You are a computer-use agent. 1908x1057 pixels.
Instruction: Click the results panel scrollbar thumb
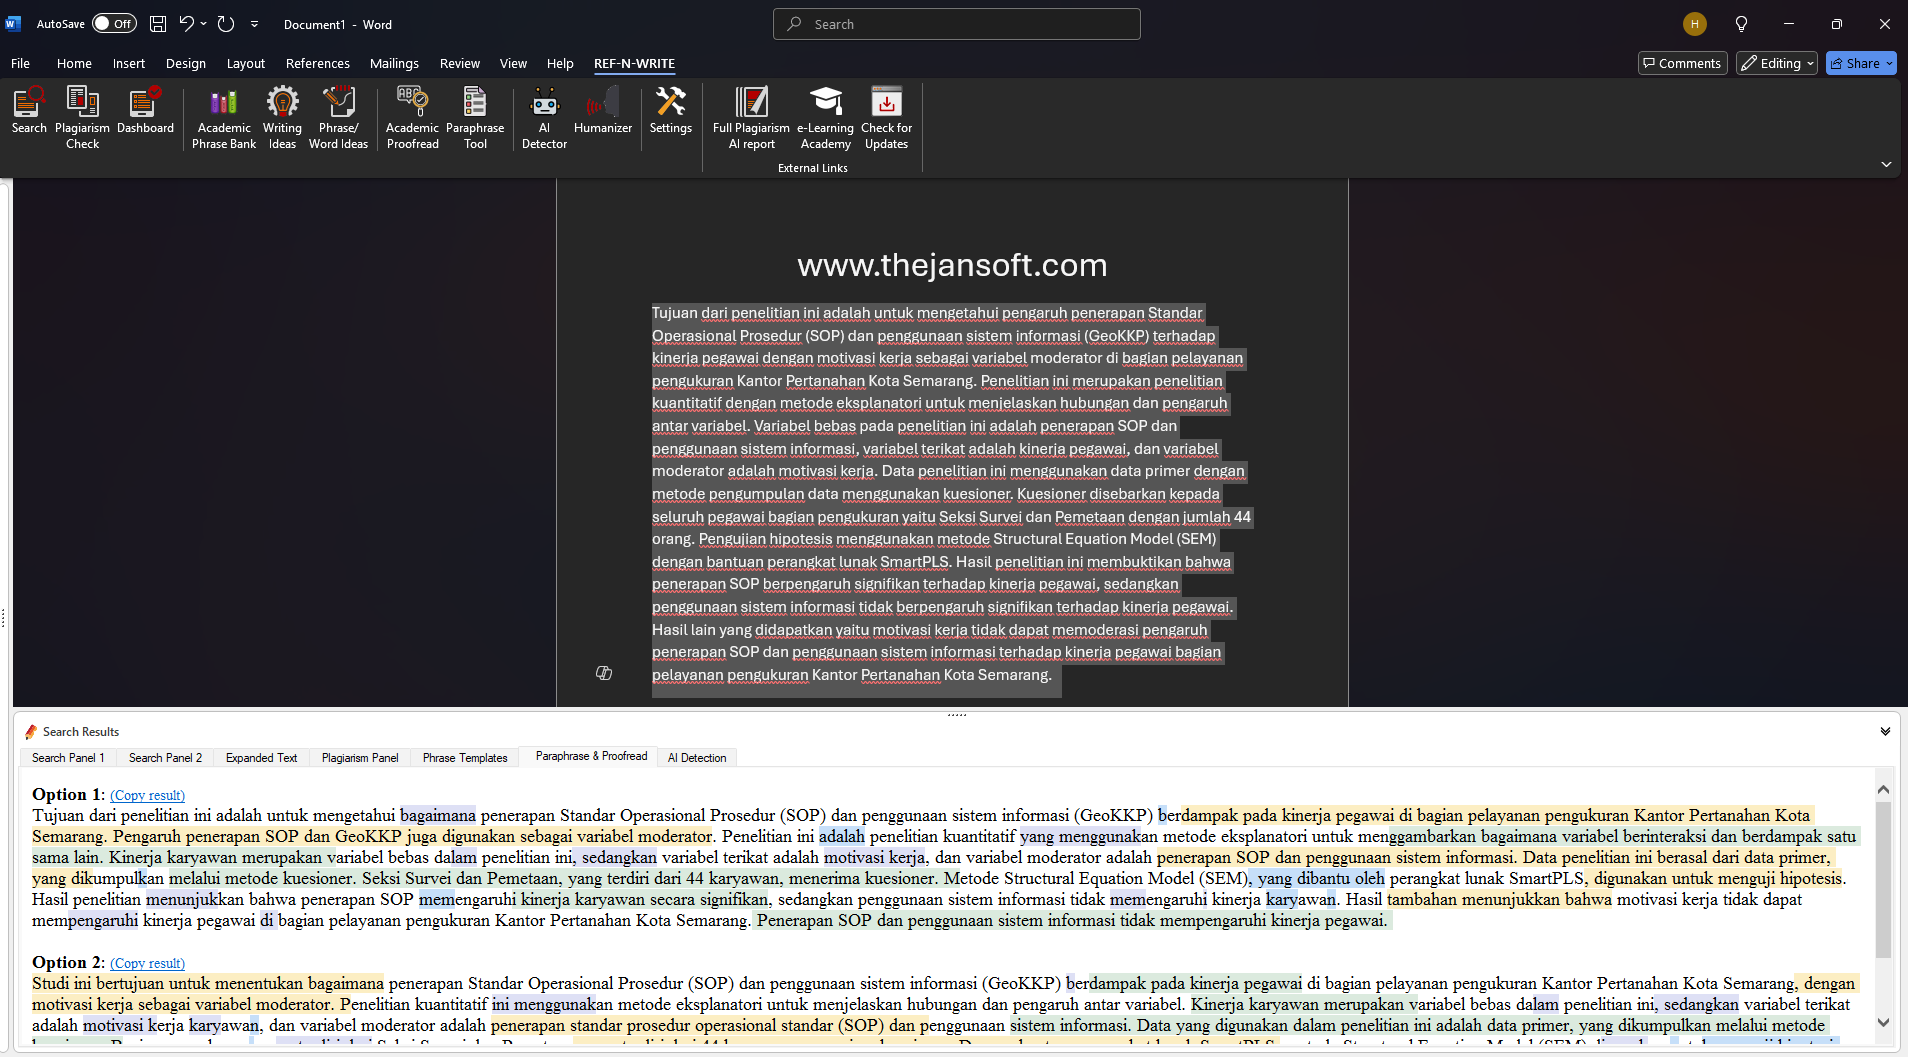click(1884, 881)
